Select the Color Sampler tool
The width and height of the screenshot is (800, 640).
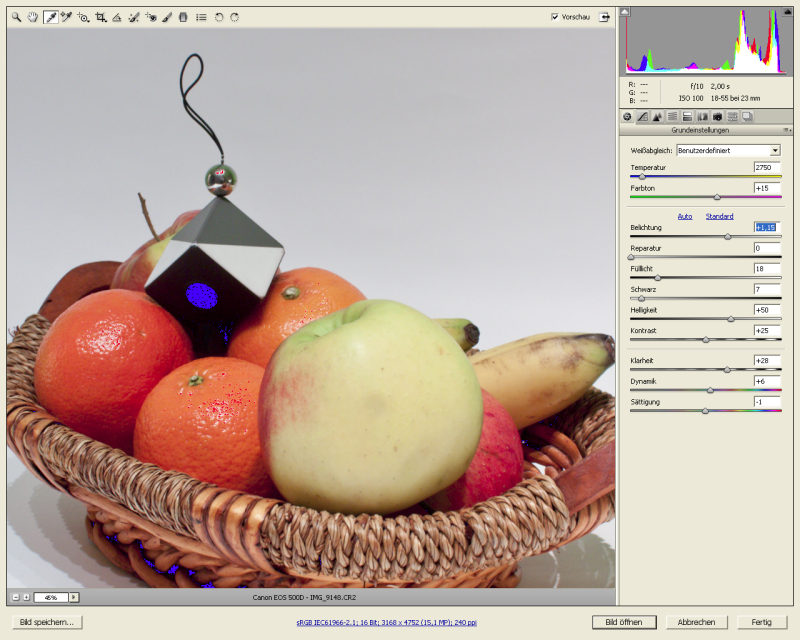point(66,17)
